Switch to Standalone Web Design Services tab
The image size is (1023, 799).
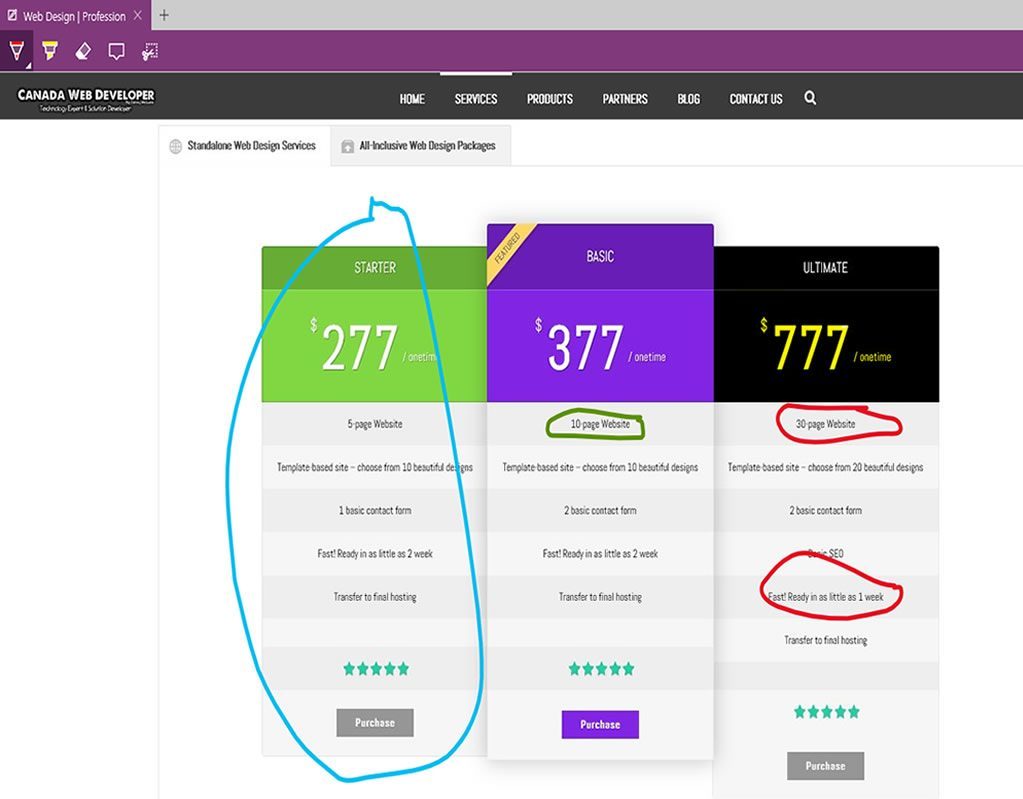pyautogui.click(x=245, y=145)
